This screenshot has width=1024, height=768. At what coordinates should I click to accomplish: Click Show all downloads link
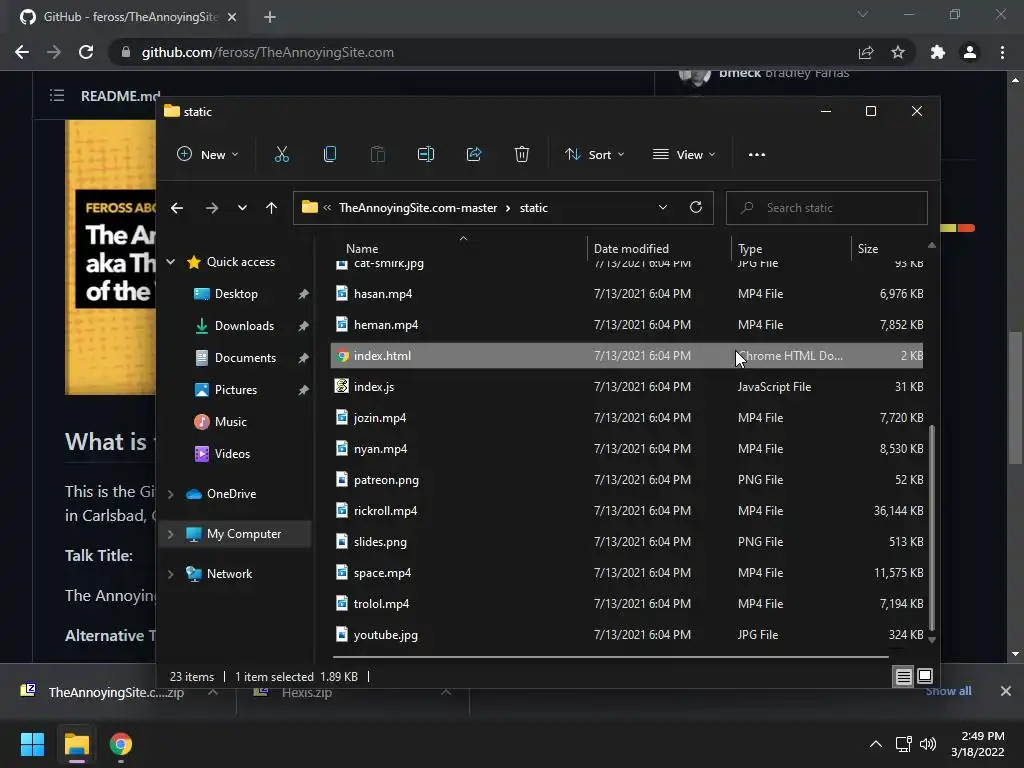[948, 691]
